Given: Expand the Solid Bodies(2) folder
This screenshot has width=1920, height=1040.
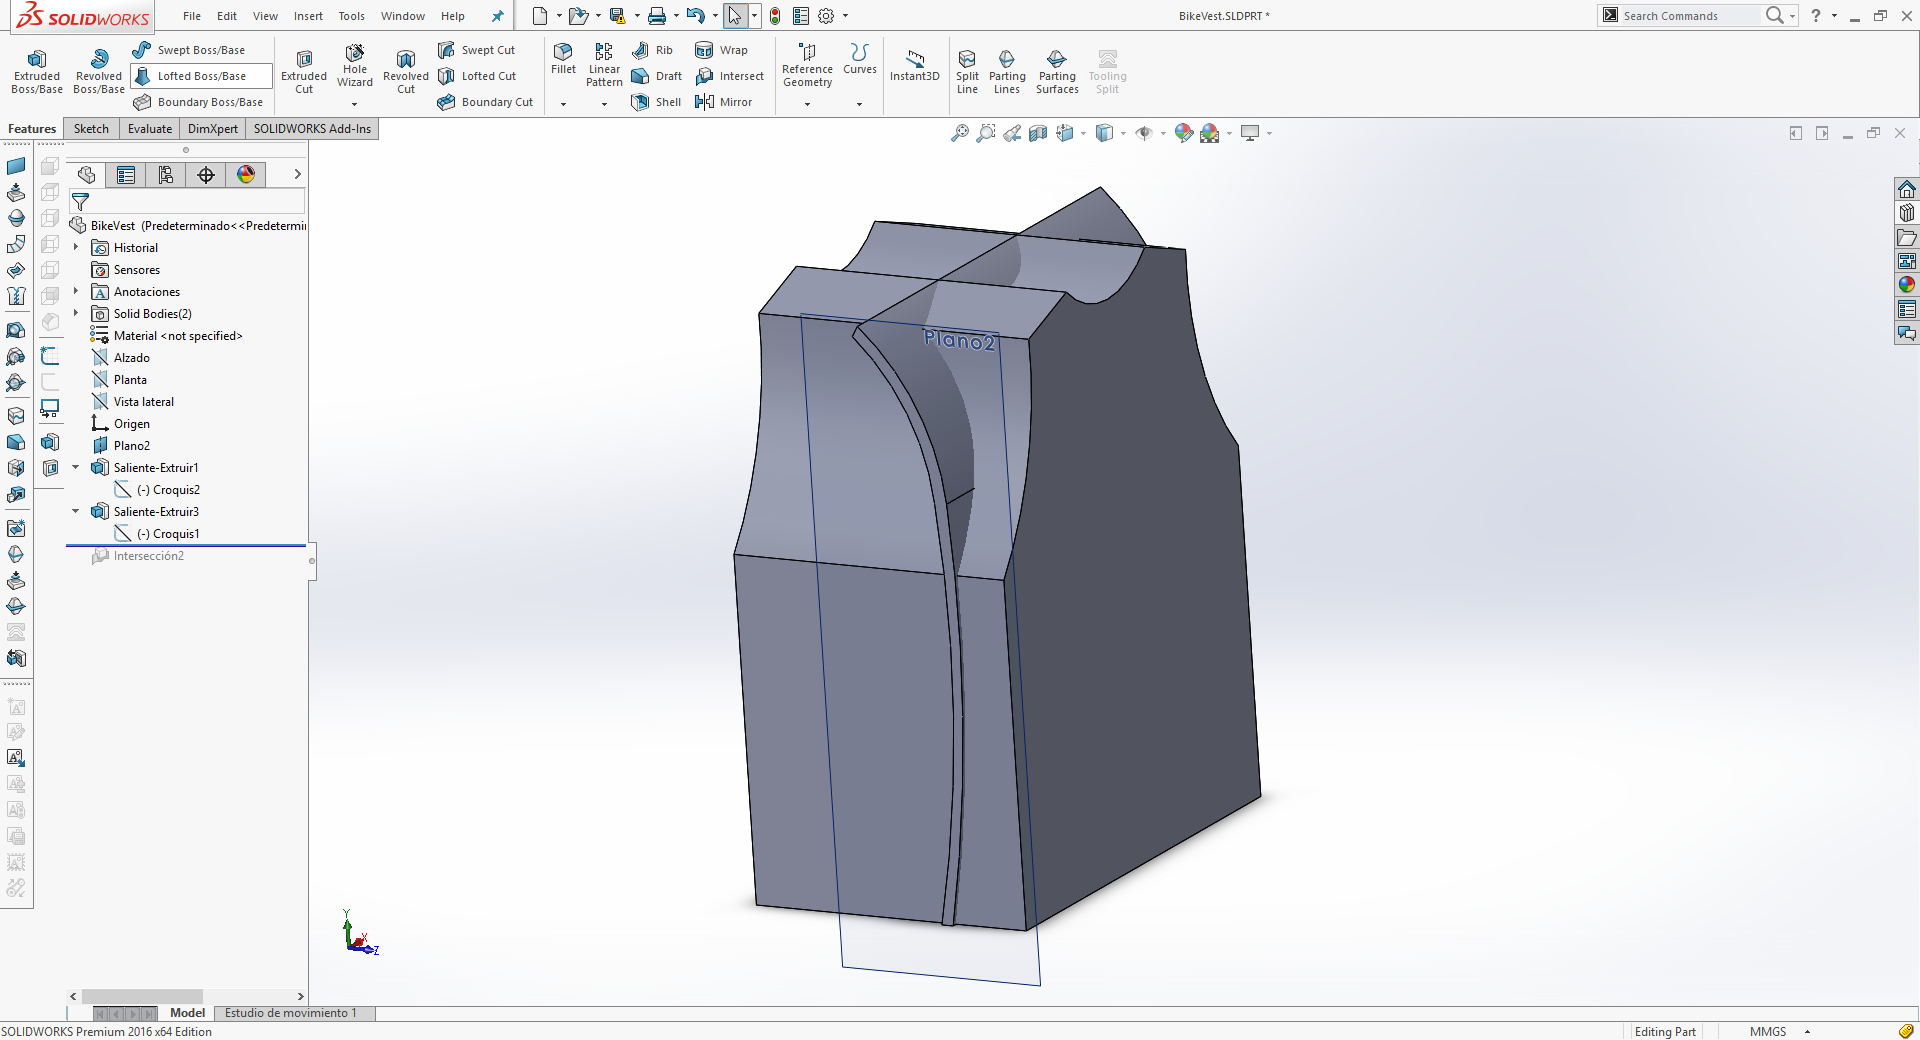Looking at the screenshot, I should pyautogui.click(x=75, y=313).
